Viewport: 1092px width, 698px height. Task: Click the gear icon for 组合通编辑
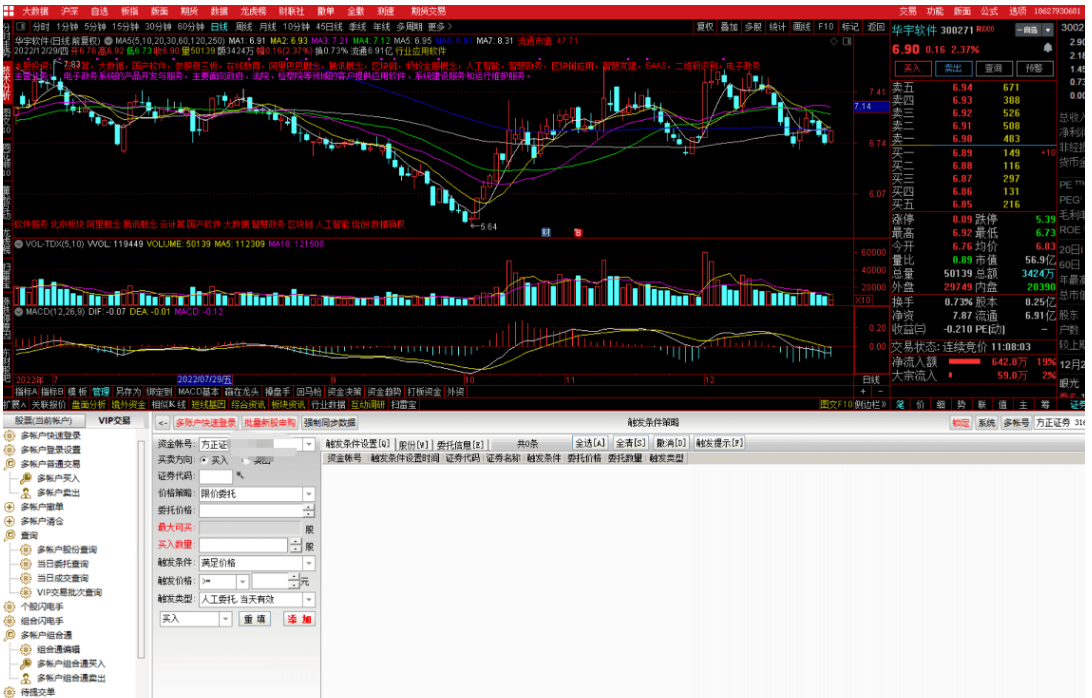(26, 649)
